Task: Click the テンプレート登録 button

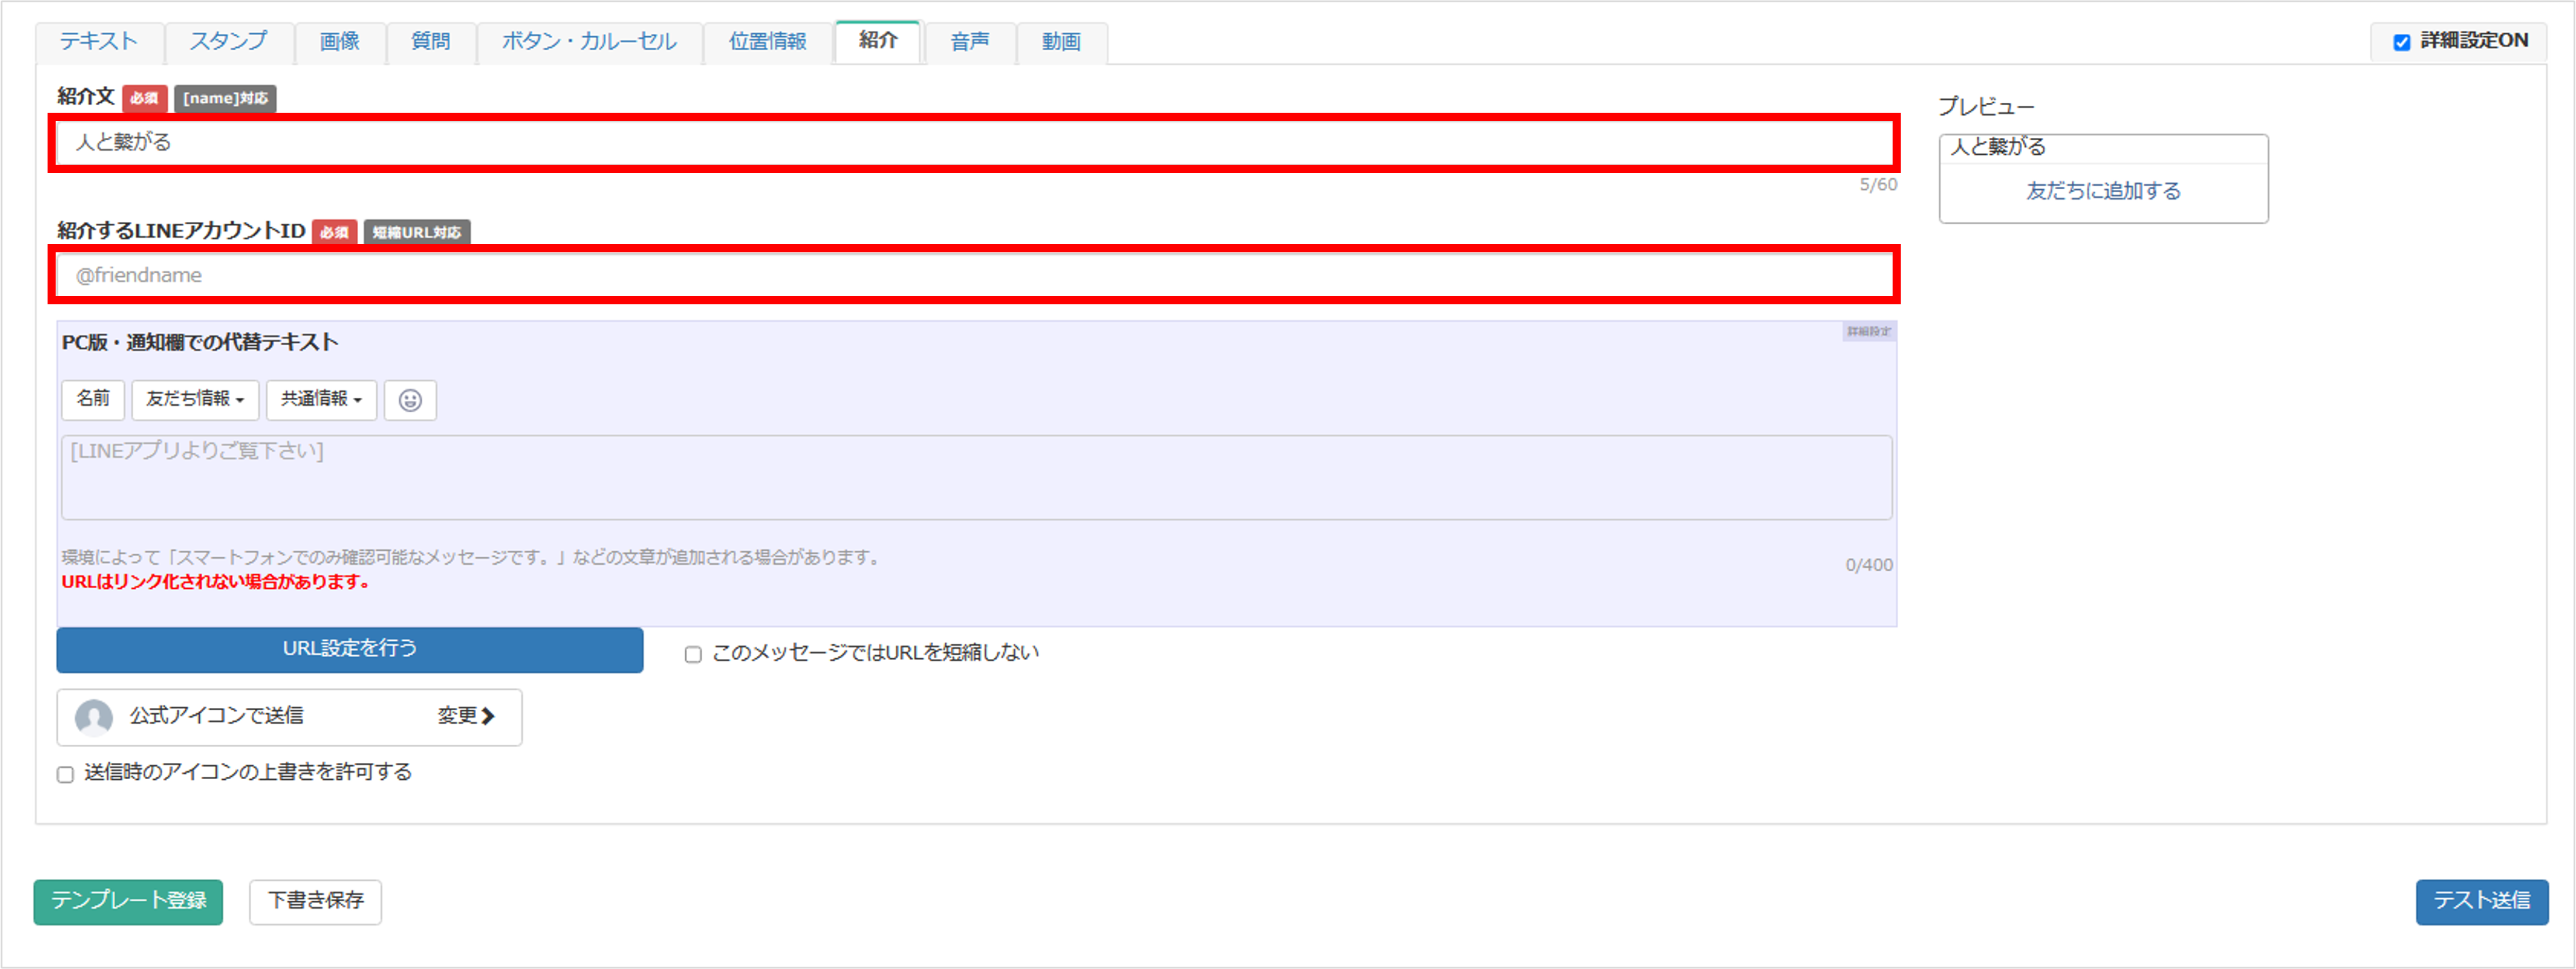Action: tap(127, 901)
